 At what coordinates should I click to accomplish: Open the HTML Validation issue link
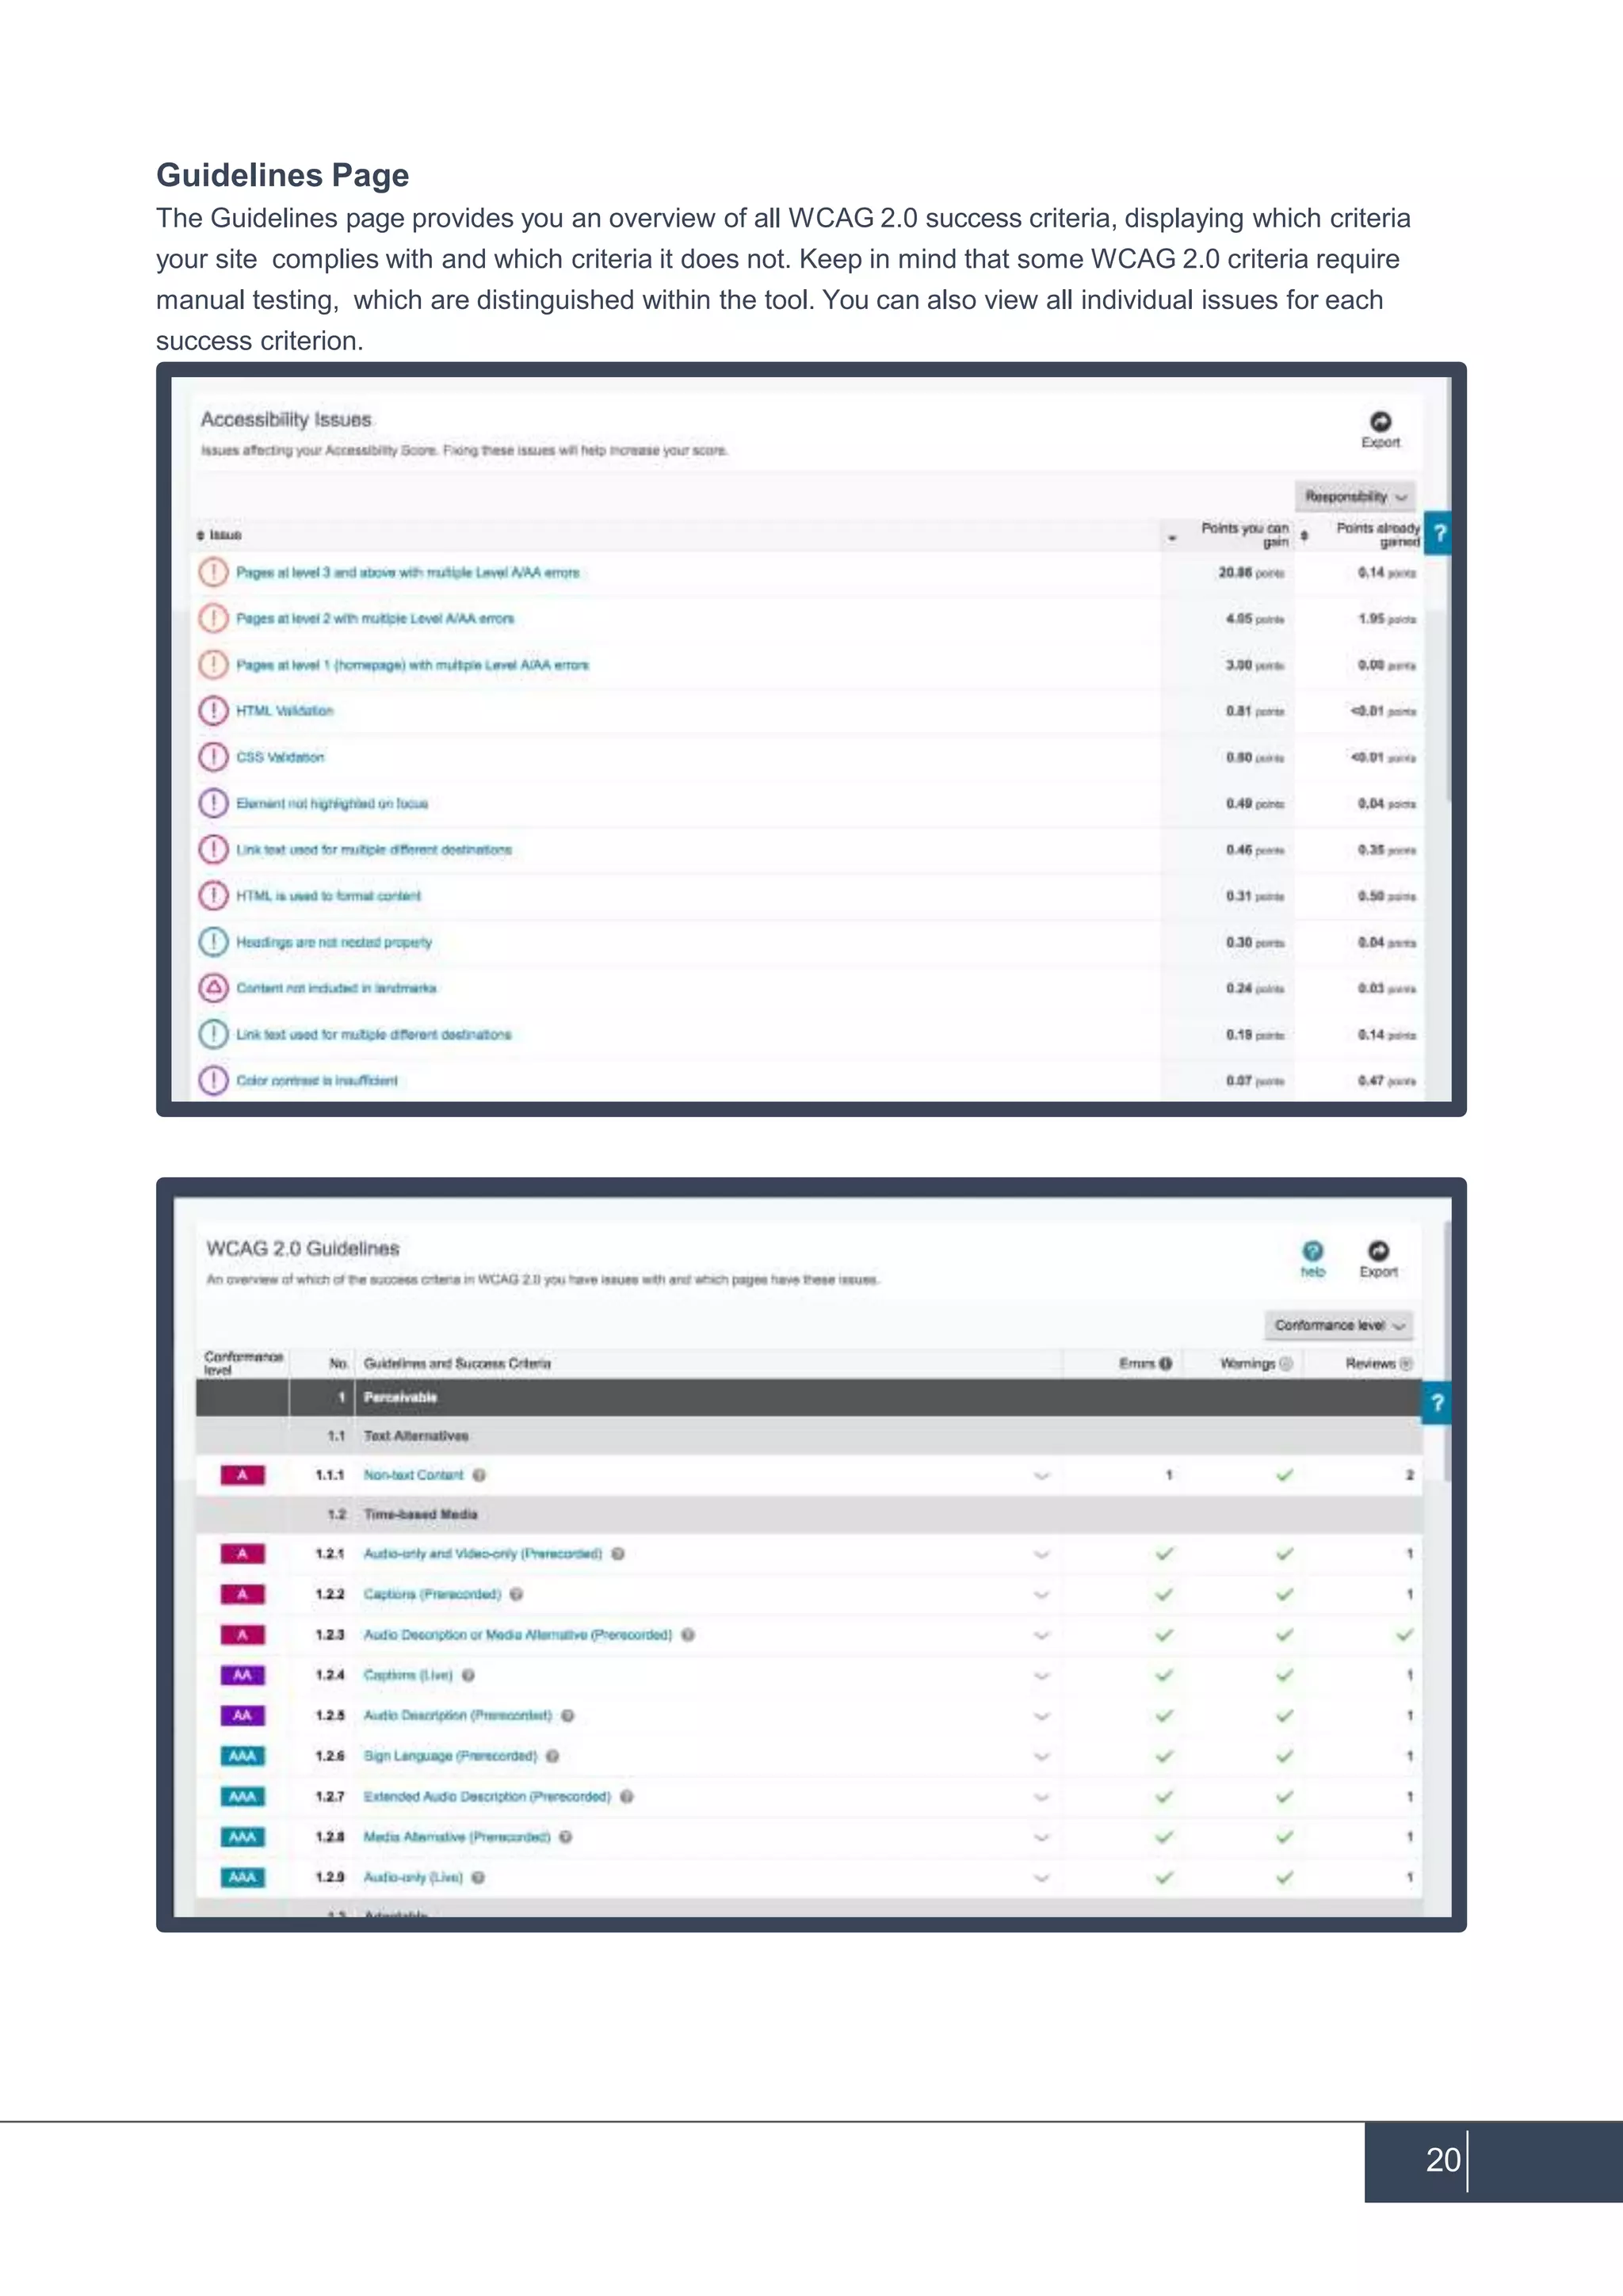pyautogui.click(x=284, y=711)
